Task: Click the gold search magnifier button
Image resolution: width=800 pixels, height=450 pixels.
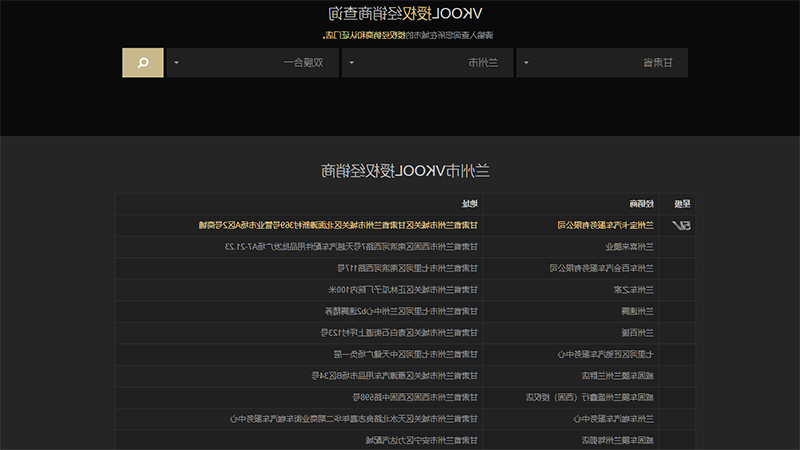Action: point(143,63)
